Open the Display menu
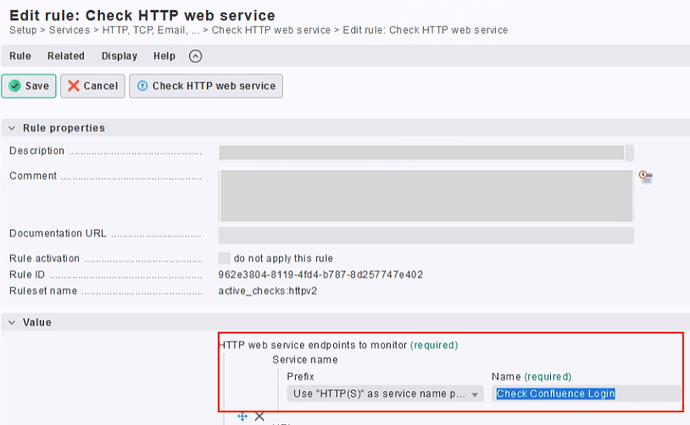 119,57
